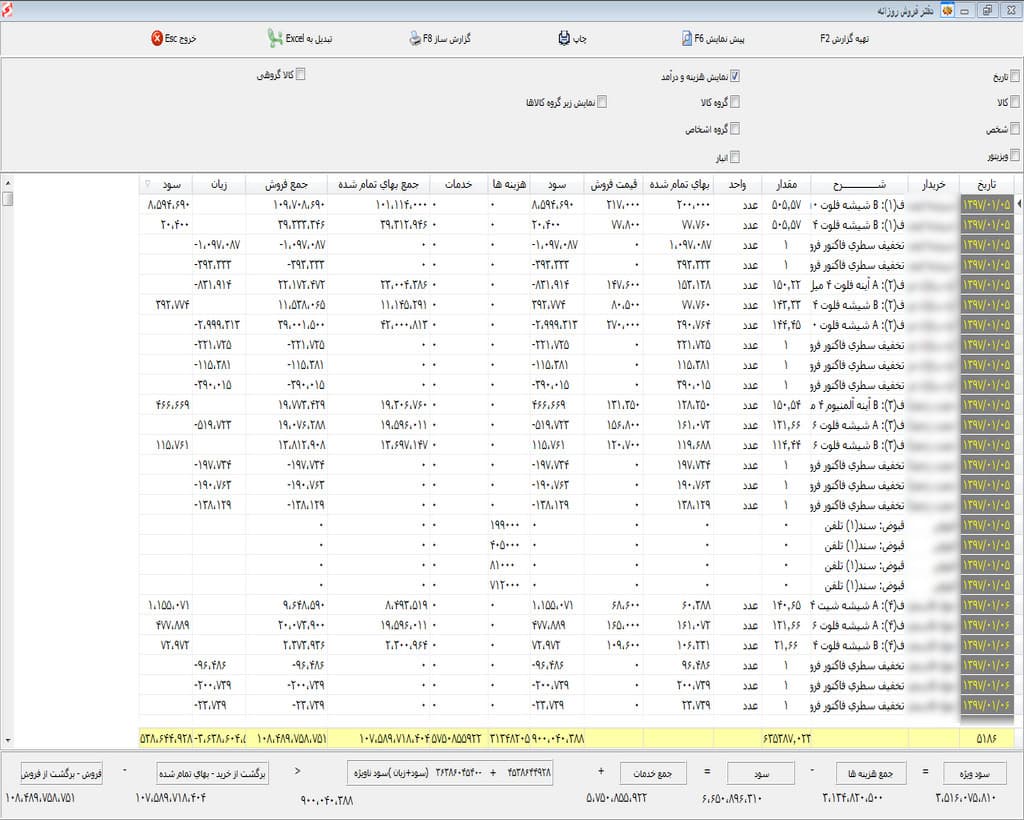Restore the window using the title bar button

pyautogui.click(x=987, y=10)
